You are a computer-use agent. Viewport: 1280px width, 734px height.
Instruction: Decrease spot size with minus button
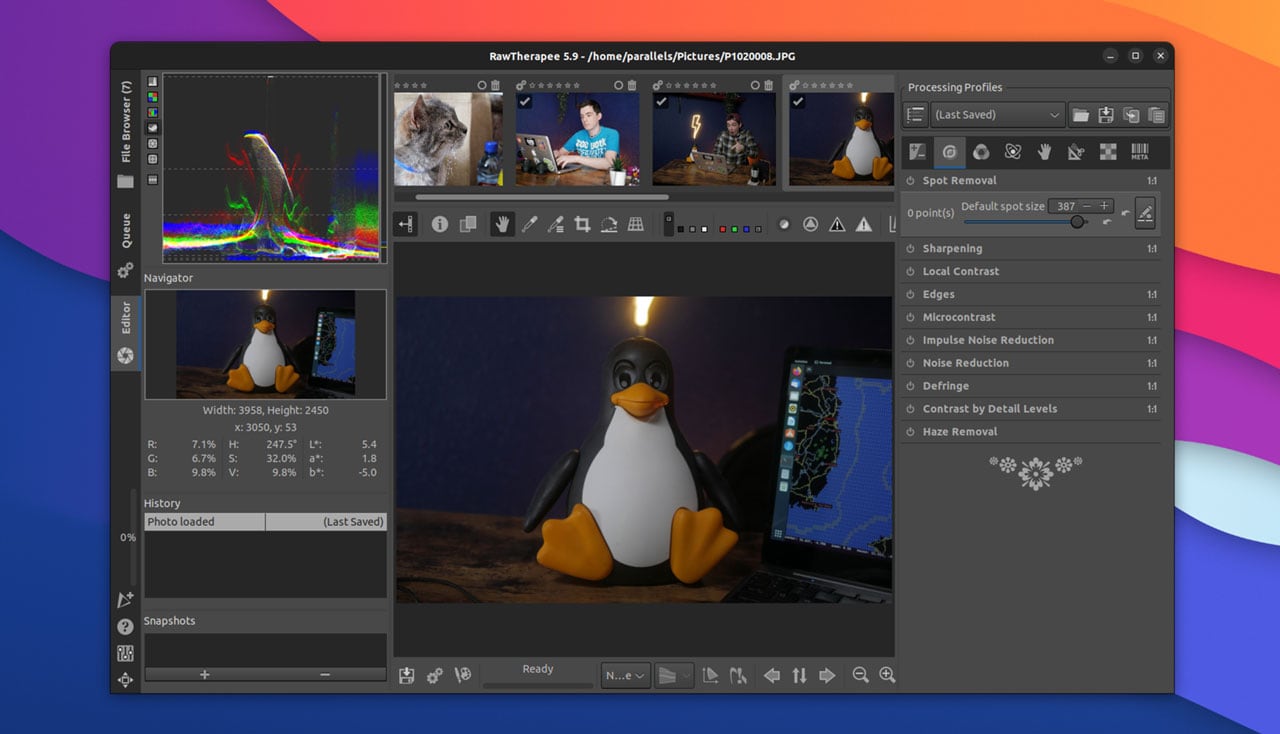[1087, 206]
